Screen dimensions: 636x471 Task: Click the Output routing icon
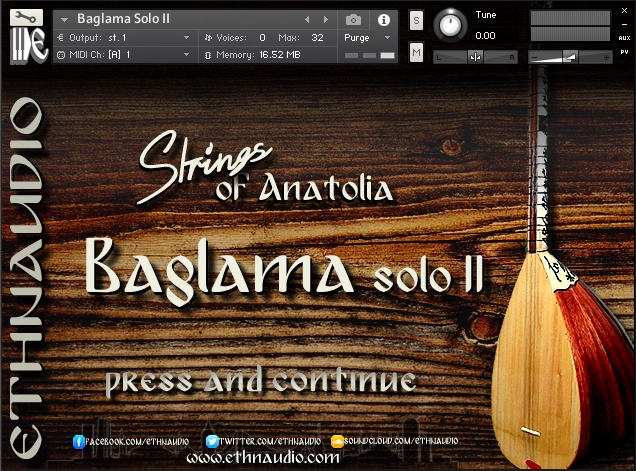pyautogui.click(x=60, y=38)
